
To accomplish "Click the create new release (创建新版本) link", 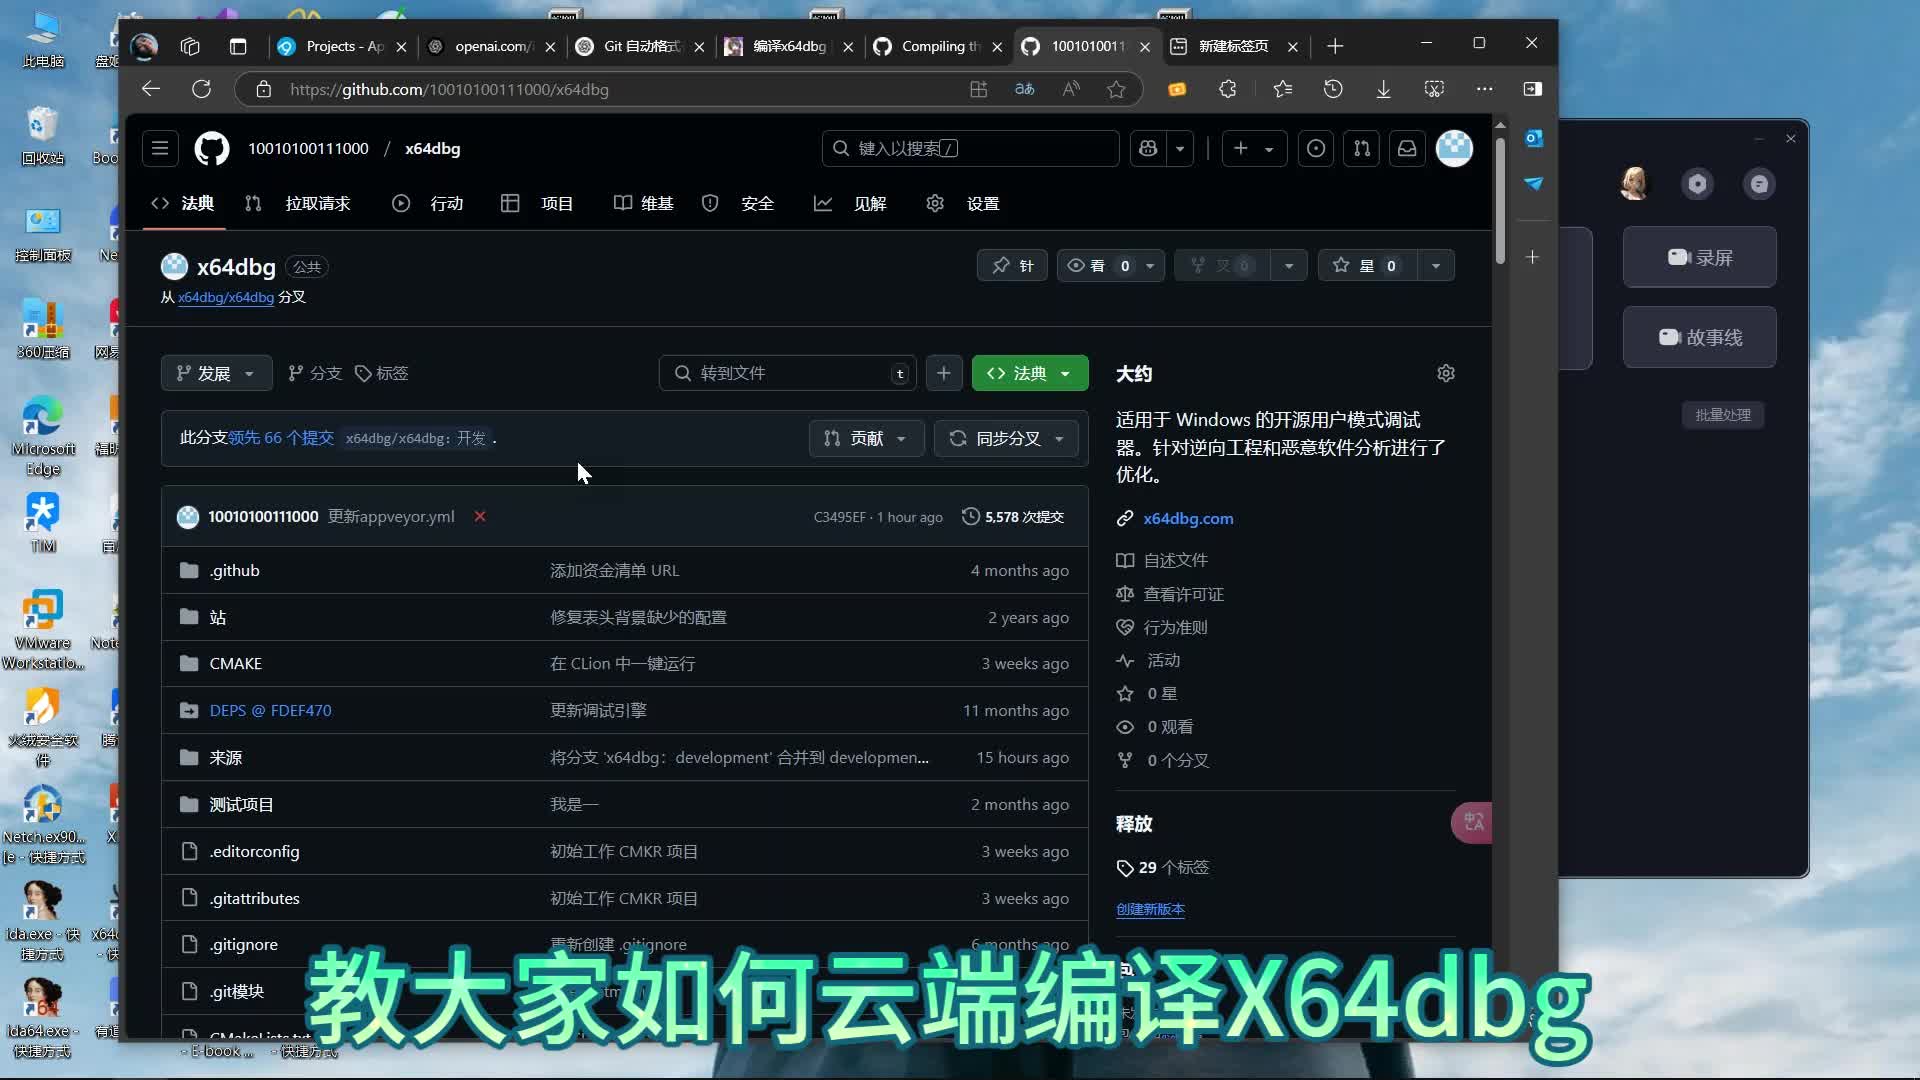I will point(1150,909).
